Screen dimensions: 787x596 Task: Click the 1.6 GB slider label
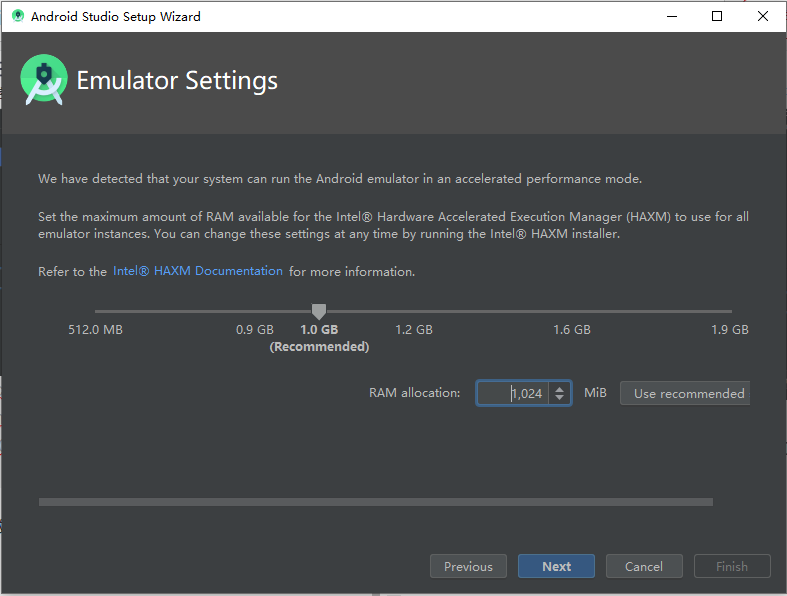[572, 330]
